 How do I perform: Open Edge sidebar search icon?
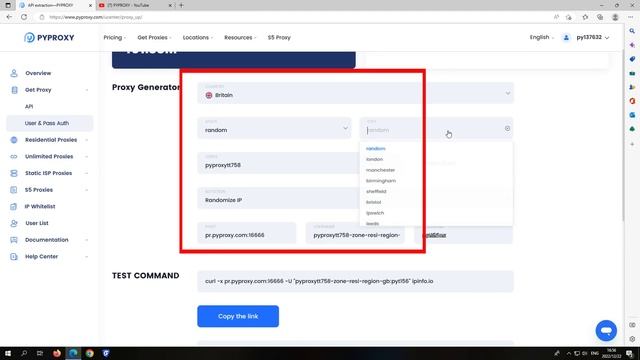632,31
